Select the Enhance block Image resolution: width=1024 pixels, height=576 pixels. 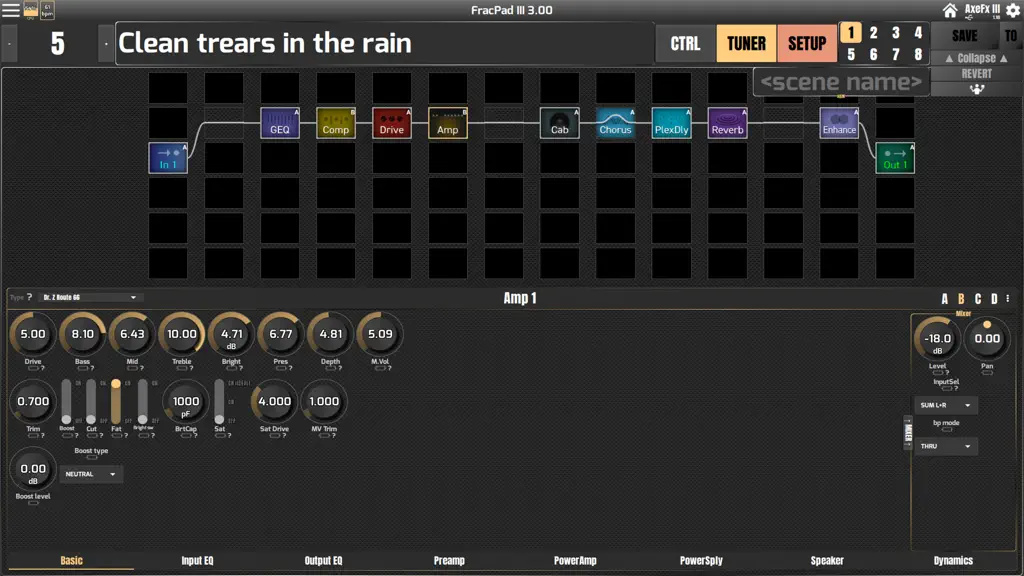pos(839,123)
